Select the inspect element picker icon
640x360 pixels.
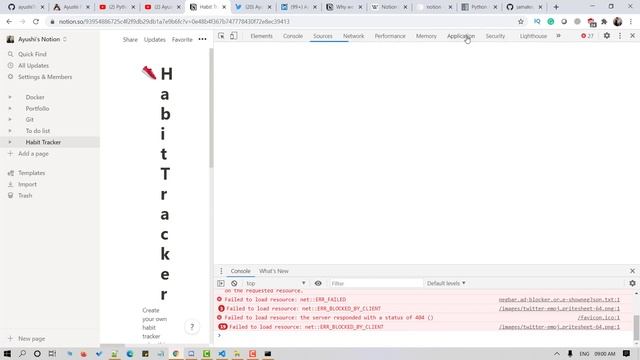[x=221, y=36]
